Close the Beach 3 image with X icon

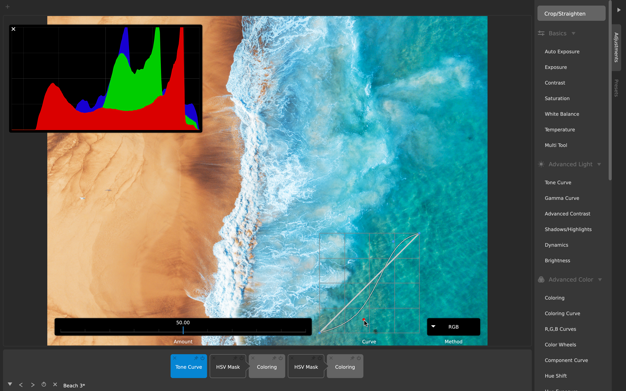tap(55, 385)
